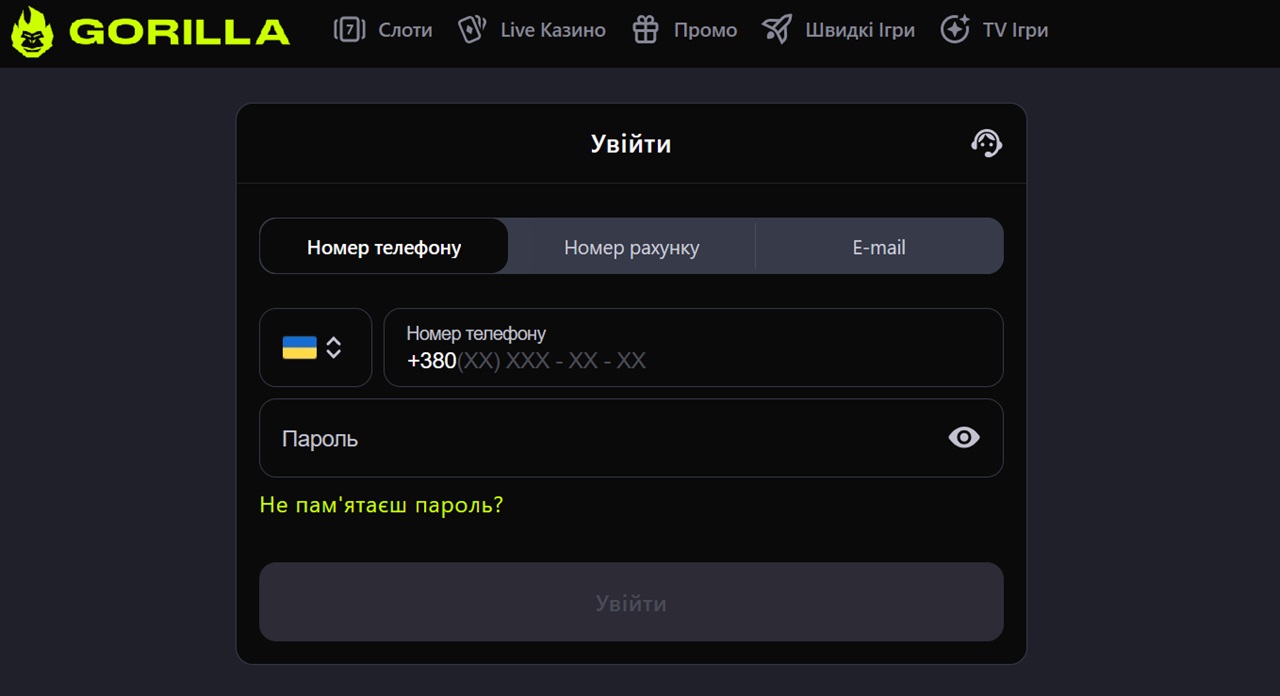Focus the Номер телефону input field
Screen dimensions: 1280x696
[x=694, y=347]
